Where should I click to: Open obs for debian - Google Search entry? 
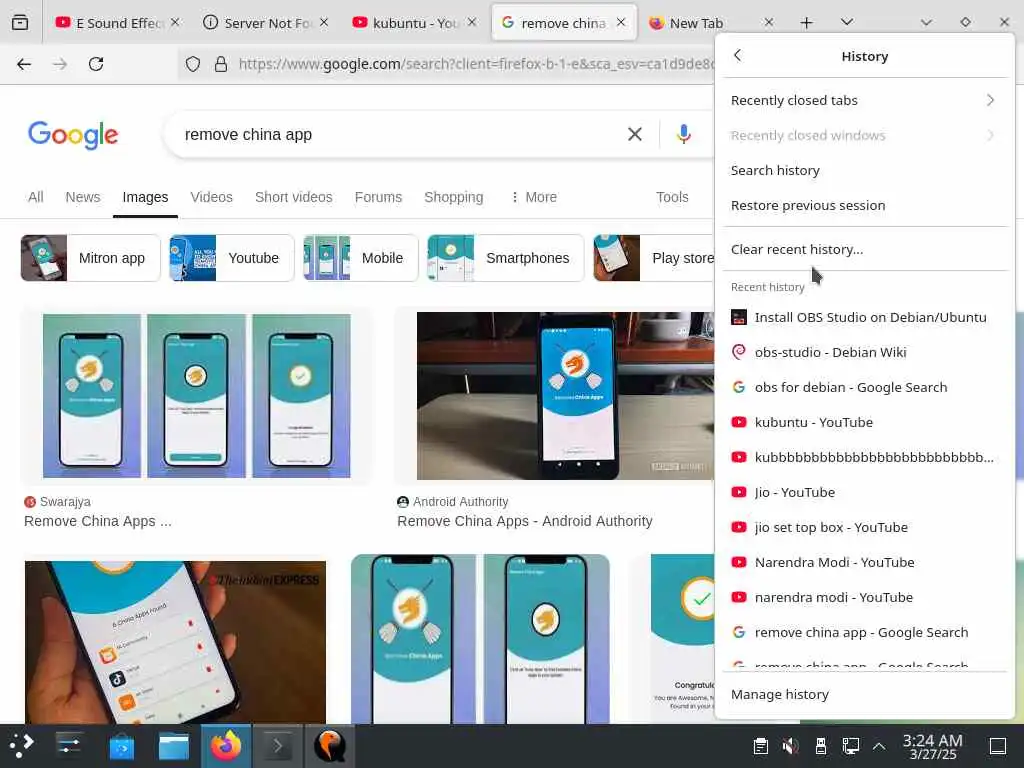[865, 387]
